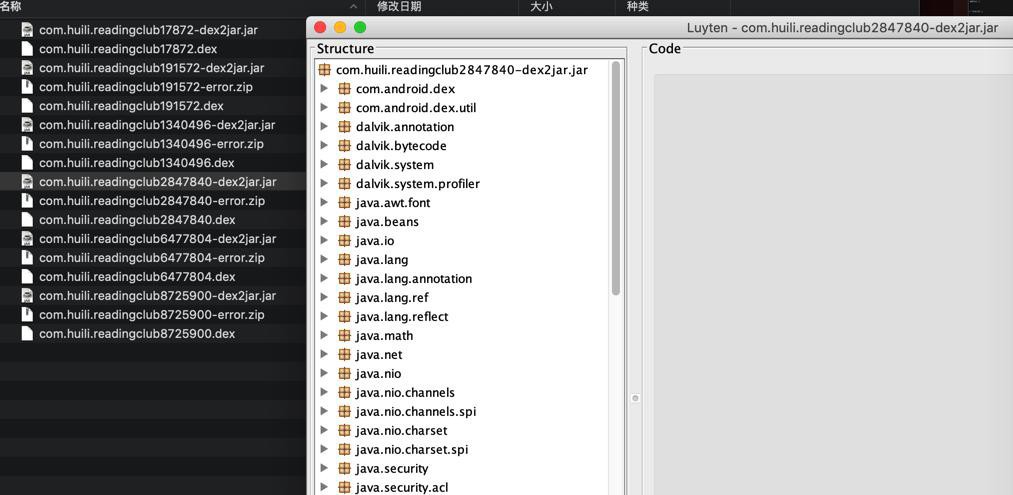Expand the java.nio package node
This screenshot has height=495, width=1013.
coord(324,374)
